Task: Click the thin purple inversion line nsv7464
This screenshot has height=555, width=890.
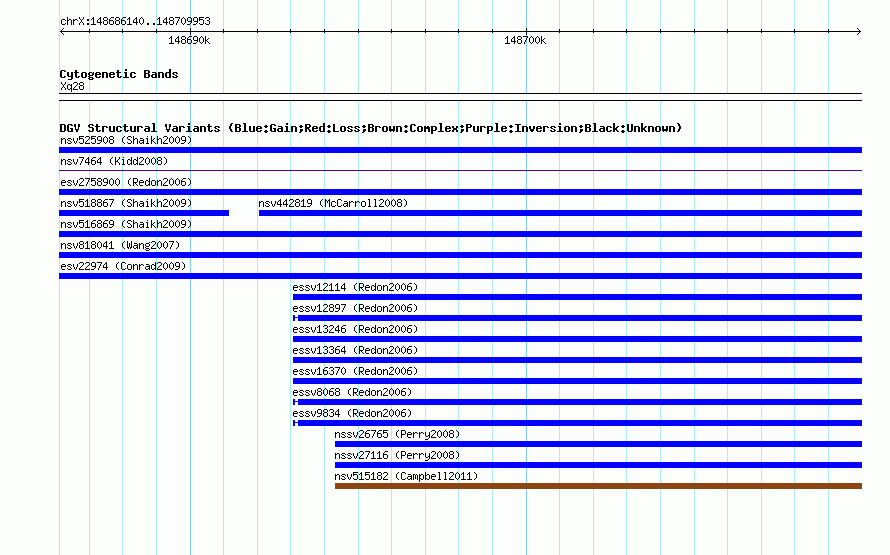Action: (x=460, y=170)
